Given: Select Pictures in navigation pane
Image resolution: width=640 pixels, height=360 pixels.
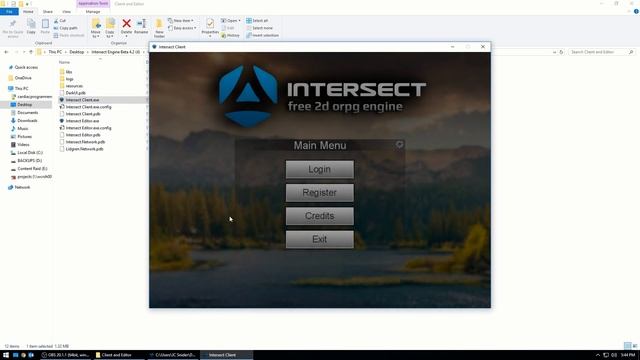Looking at the screenshot, I should coord(24,137).
